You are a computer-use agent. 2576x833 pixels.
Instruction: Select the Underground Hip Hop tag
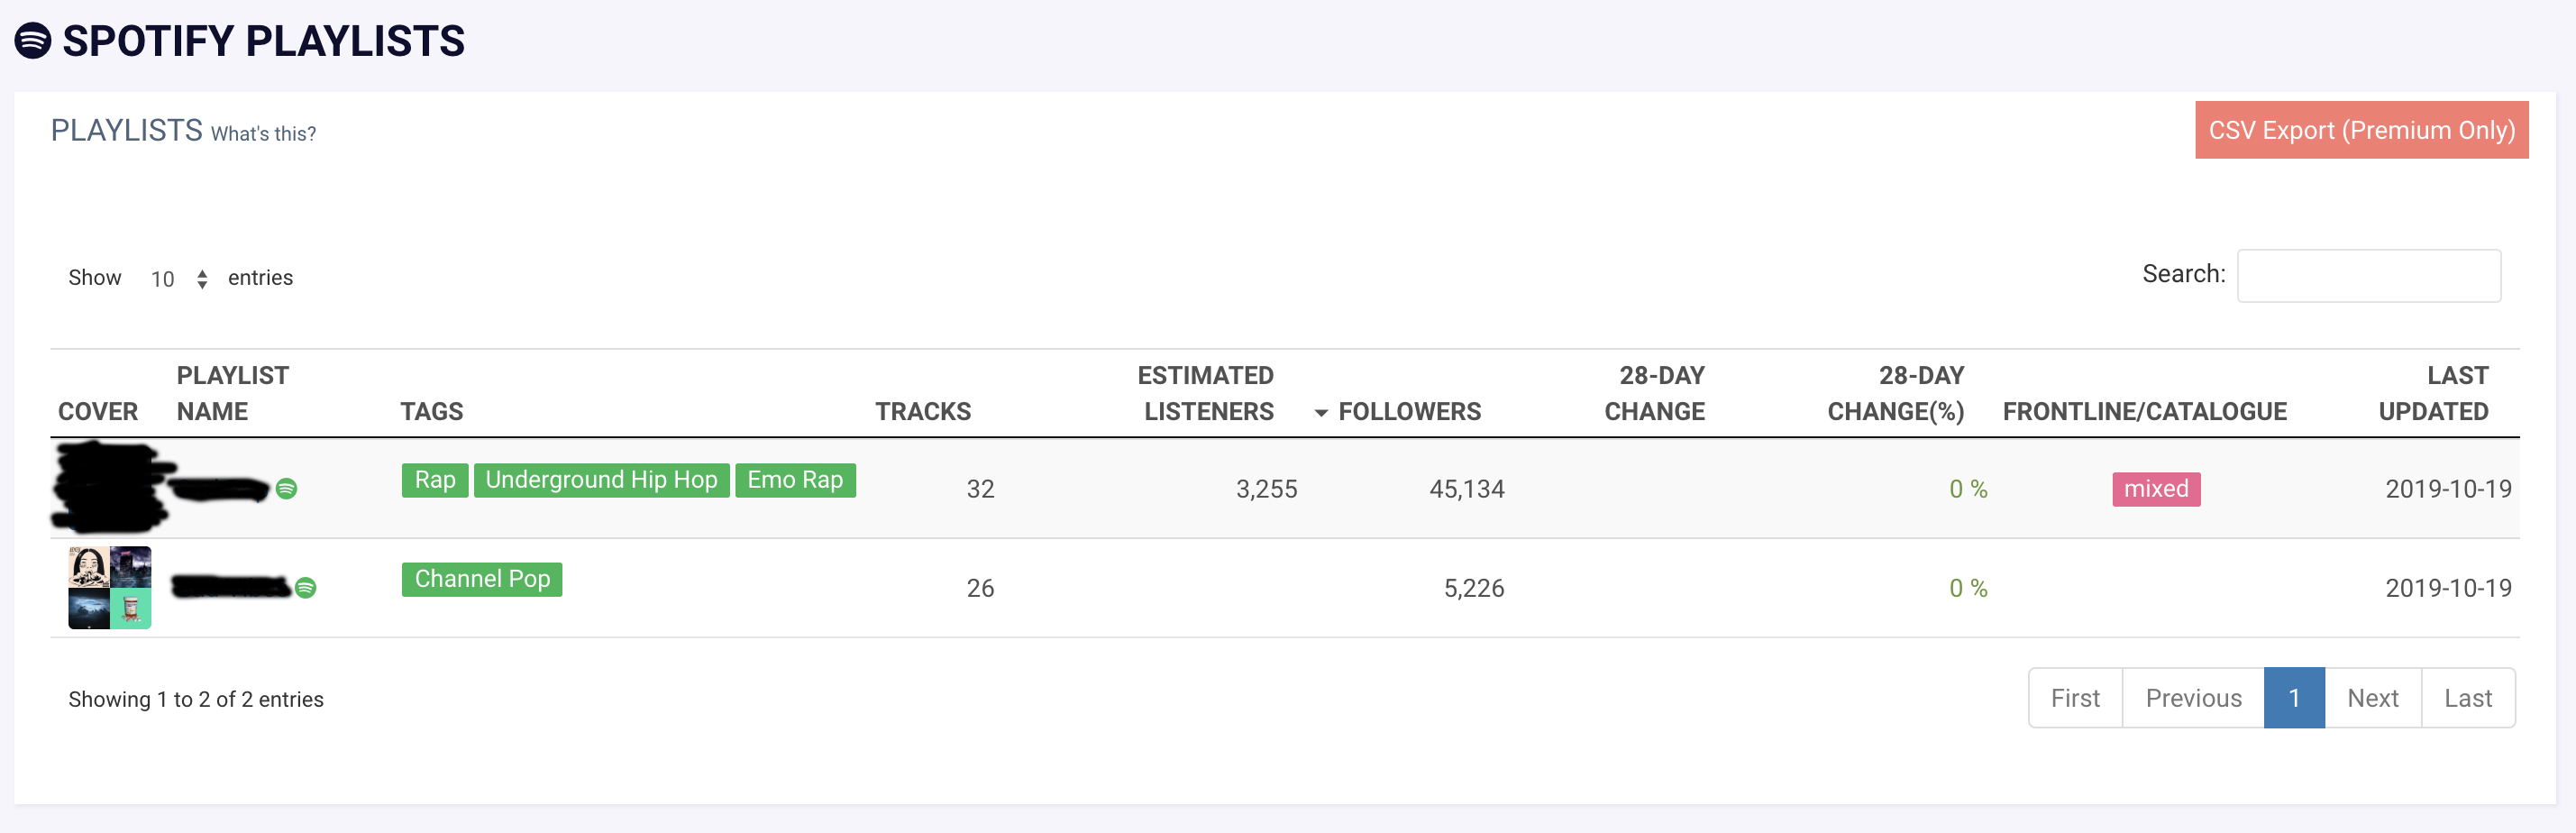[601, 480]
